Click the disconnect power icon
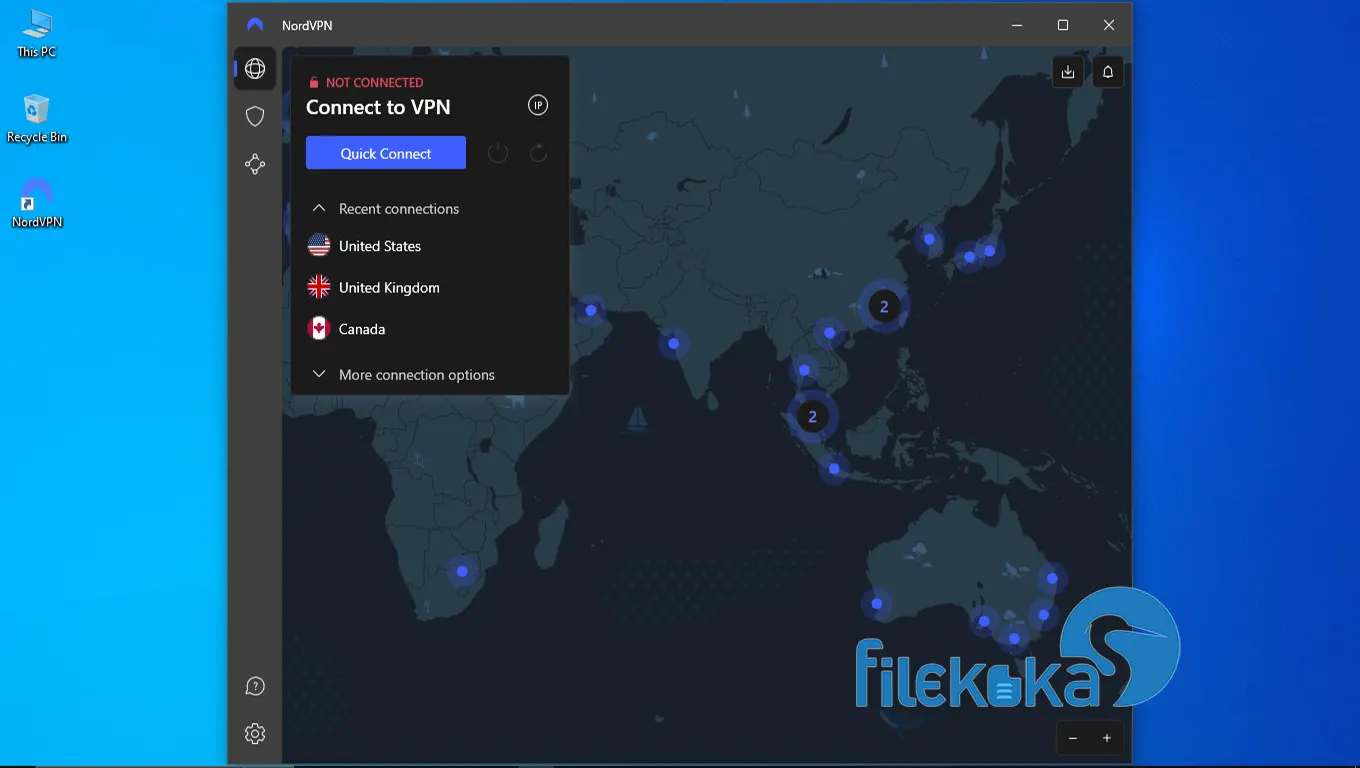Viewport: 1360px width, 768px height. tap(498, 153)
